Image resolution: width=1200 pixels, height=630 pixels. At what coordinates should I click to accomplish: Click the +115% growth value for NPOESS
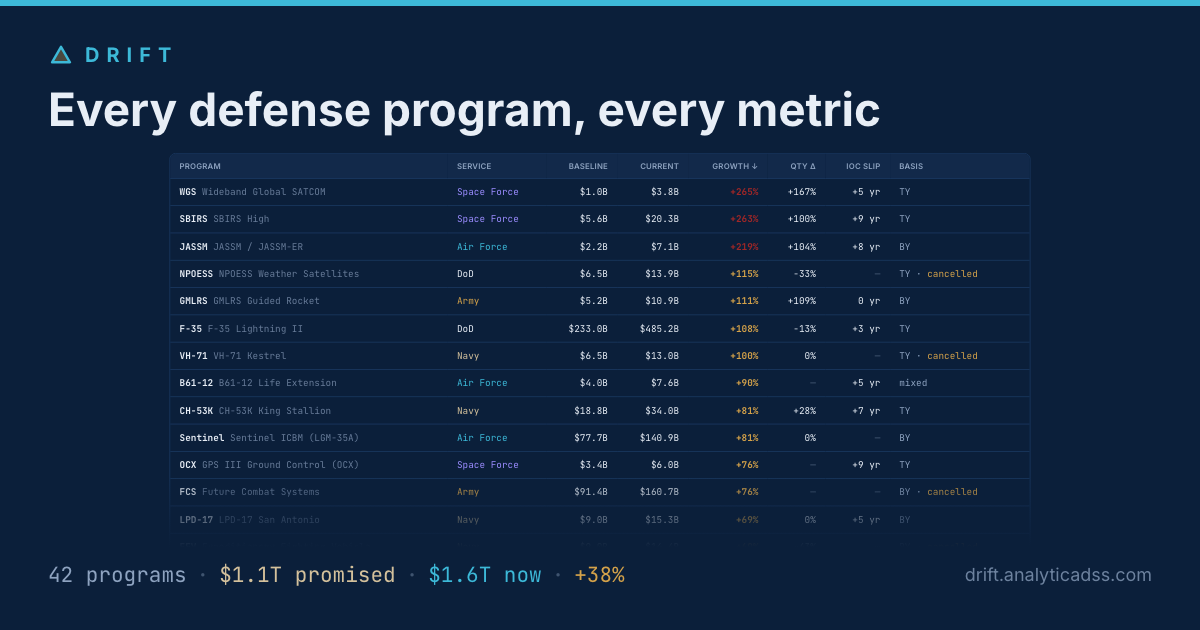pyautogui.click(x=744, y=274)
